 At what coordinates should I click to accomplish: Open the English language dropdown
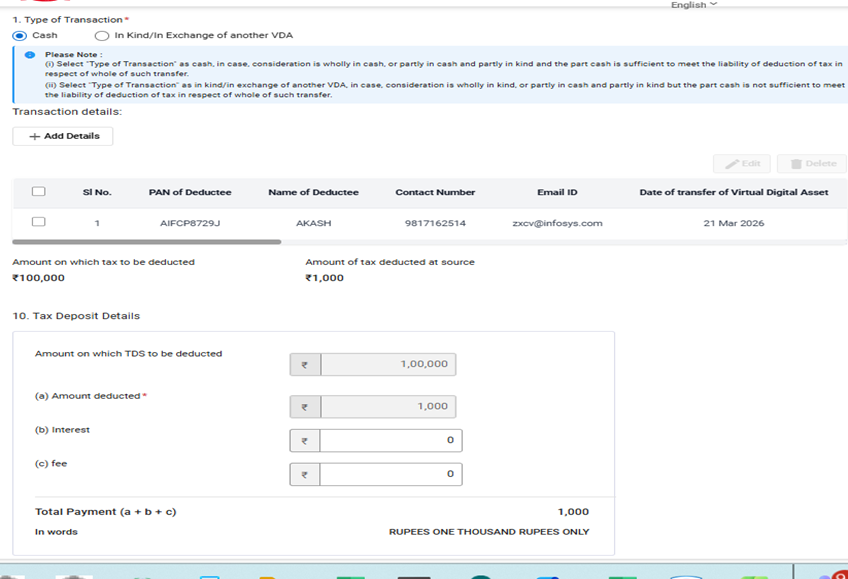693,5
